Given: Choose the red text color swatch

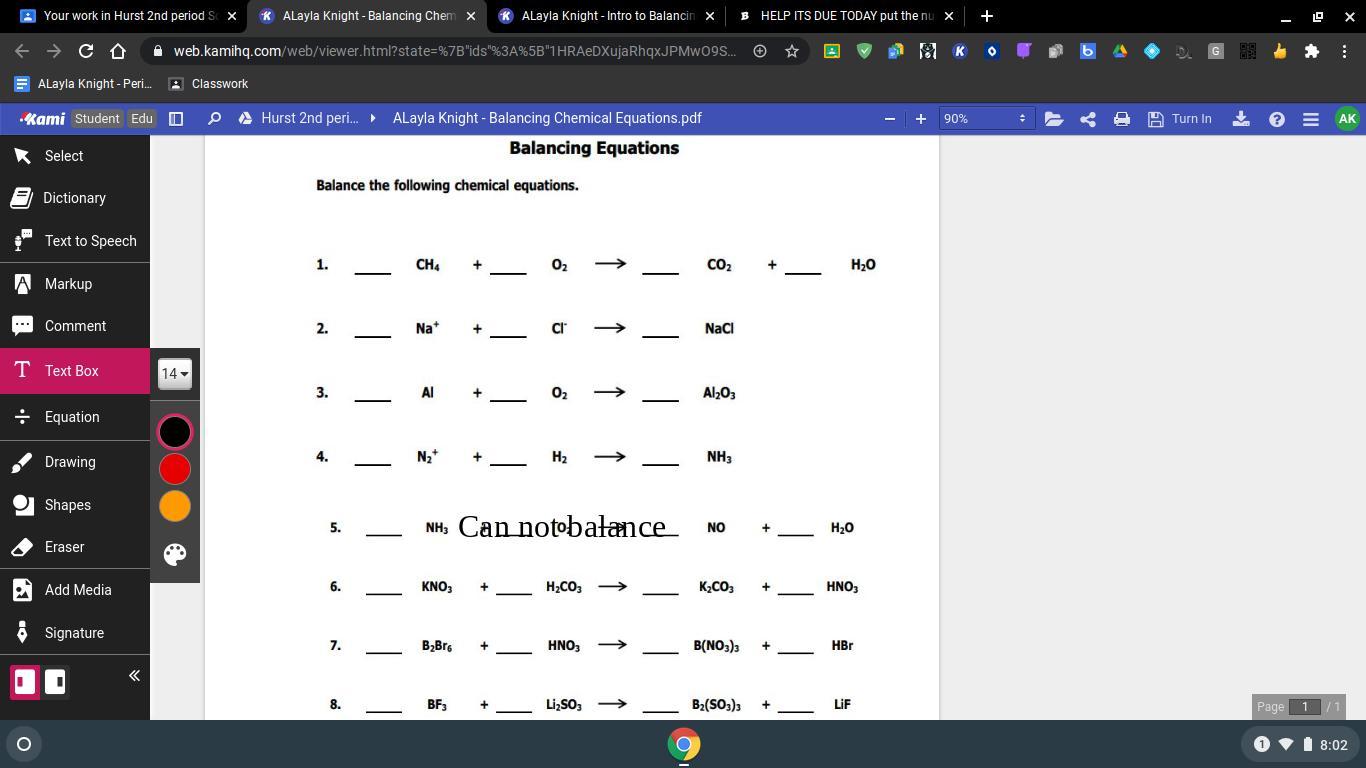Looking at the screenshot, I should [175, 469].
